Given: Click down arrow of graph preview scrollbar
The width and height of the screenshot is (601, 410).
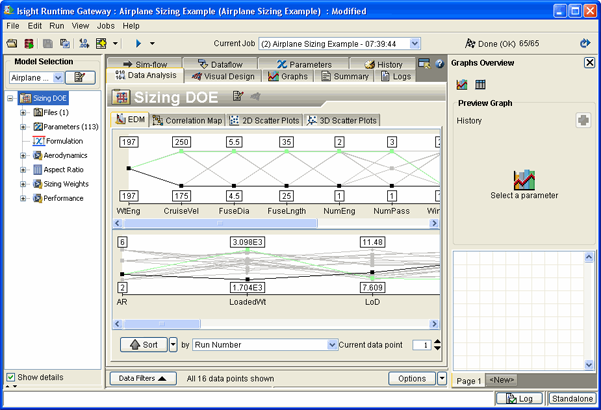Looking at the screenshot, I should pyautogui.click(x=589, y=364).
